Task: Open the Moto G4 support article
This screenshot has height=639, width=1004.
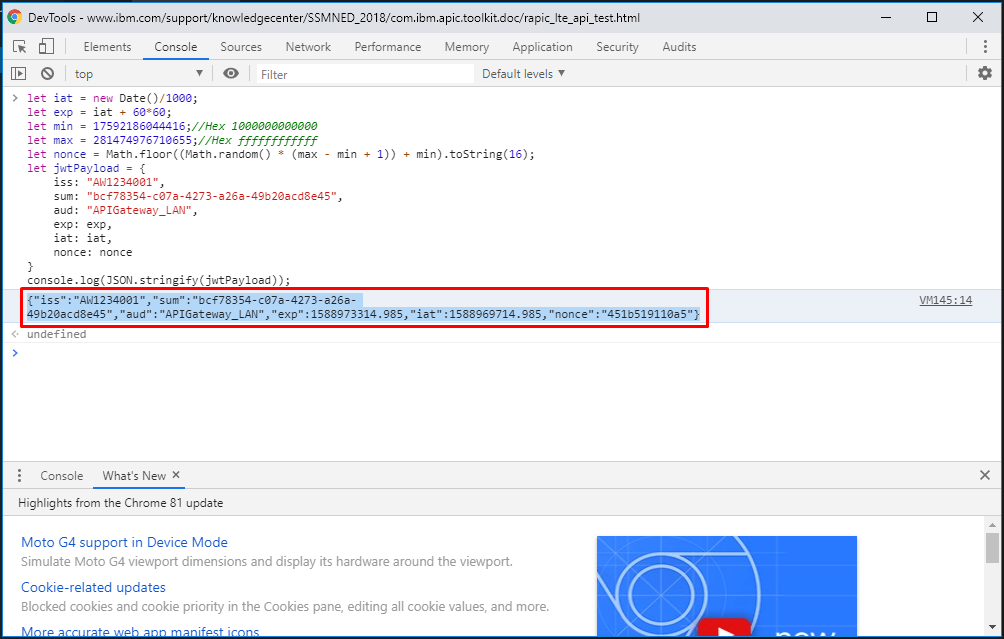Action: [x=124, y=541]
